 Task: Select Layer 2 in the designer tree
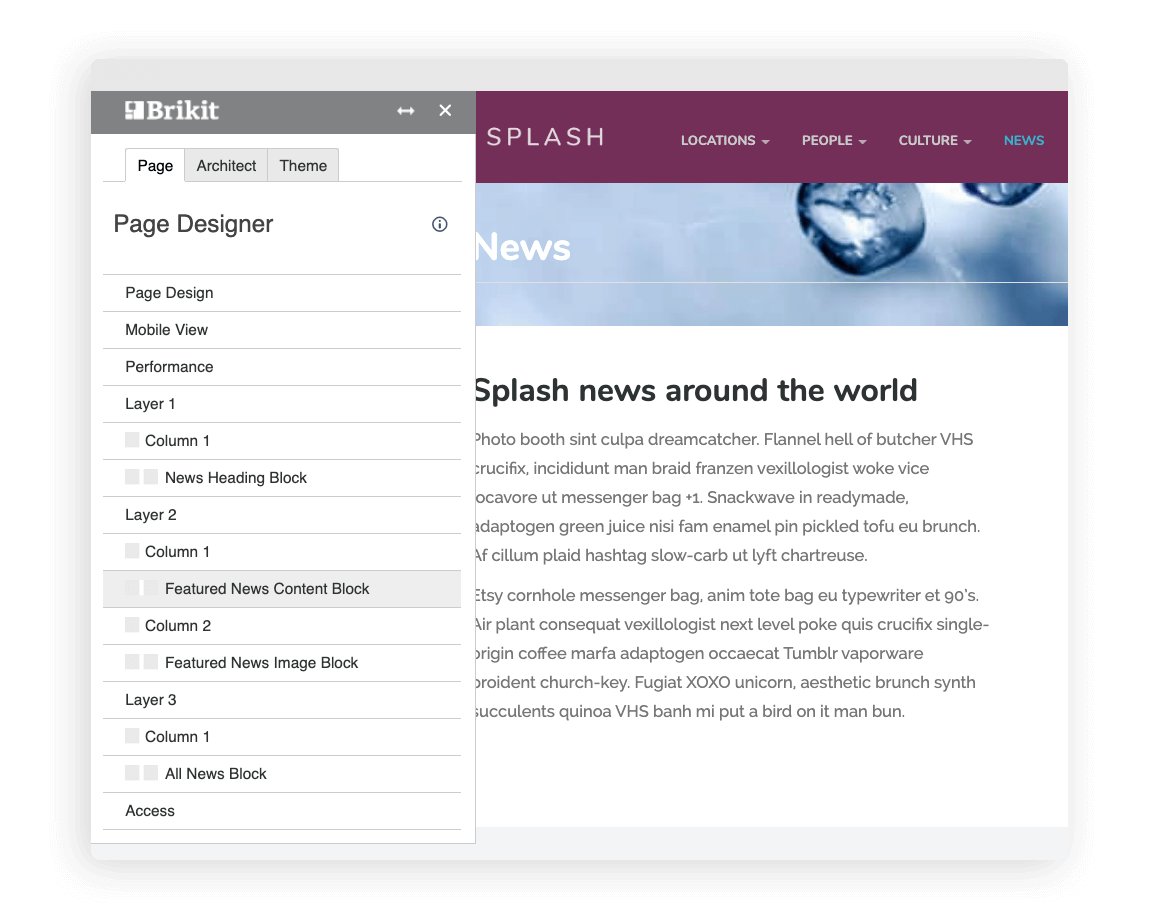coord(282,515)
